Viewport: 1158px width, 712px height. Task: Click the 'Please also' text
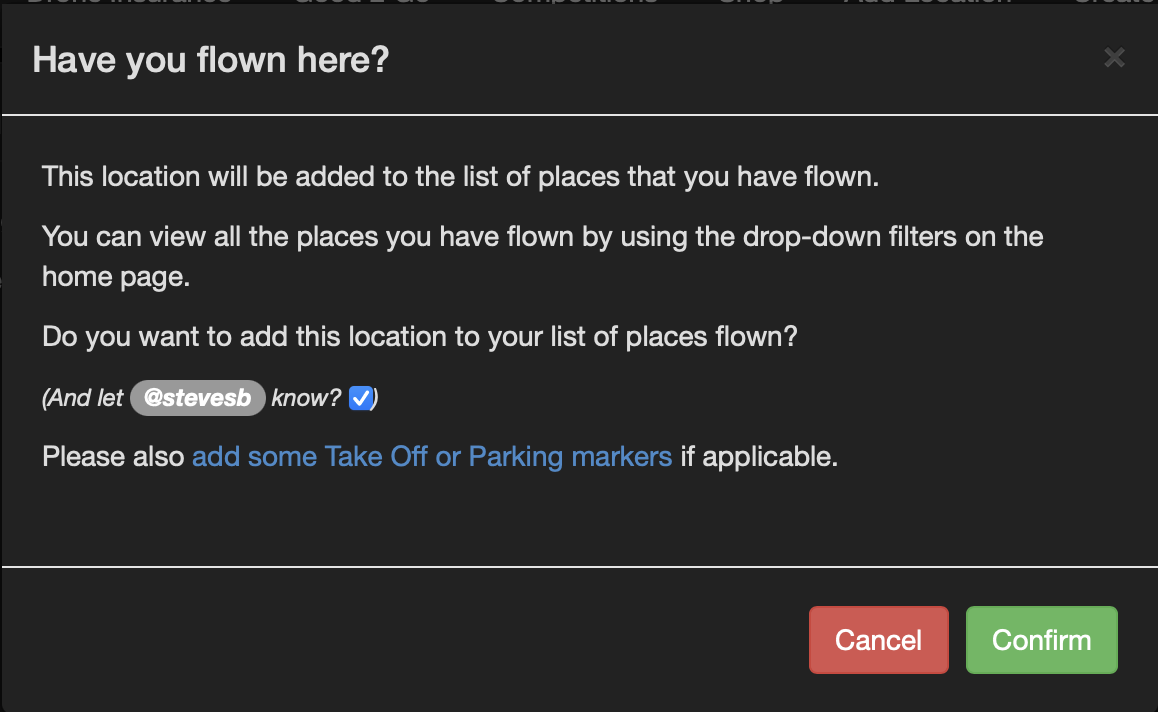[x=113, y=457]
